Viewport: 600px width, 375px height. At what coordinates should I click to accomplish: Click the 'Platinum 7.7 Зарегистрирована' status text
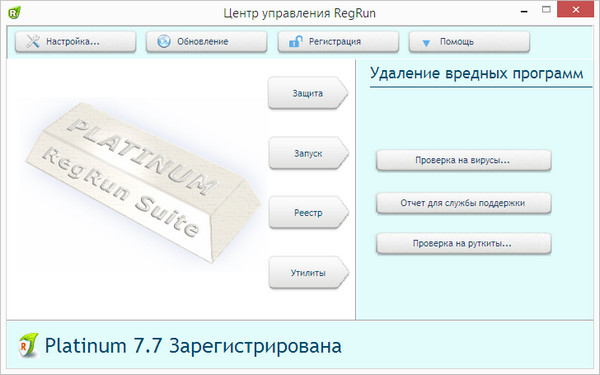pyautogui.click(x=193, y=346)
